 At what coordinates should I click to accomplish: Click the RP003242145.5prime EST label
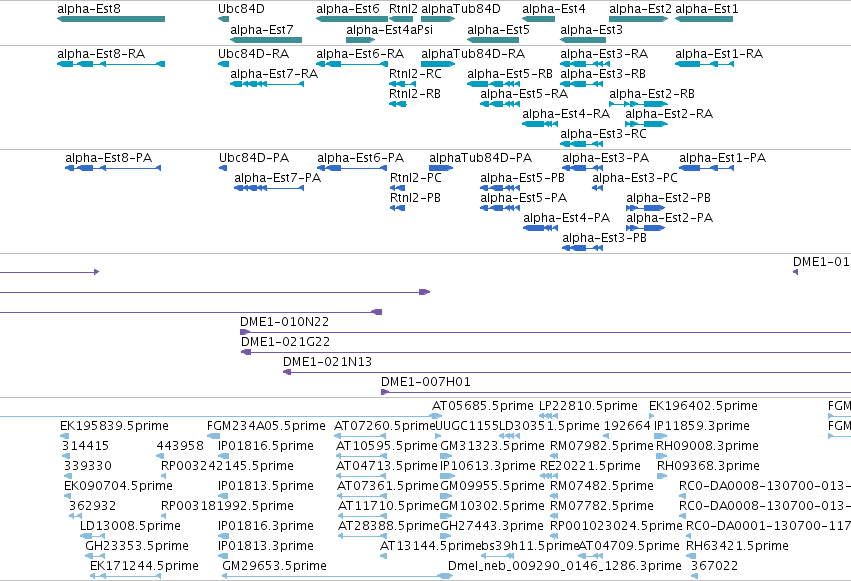pyautogui.click(x=227, y=466)
